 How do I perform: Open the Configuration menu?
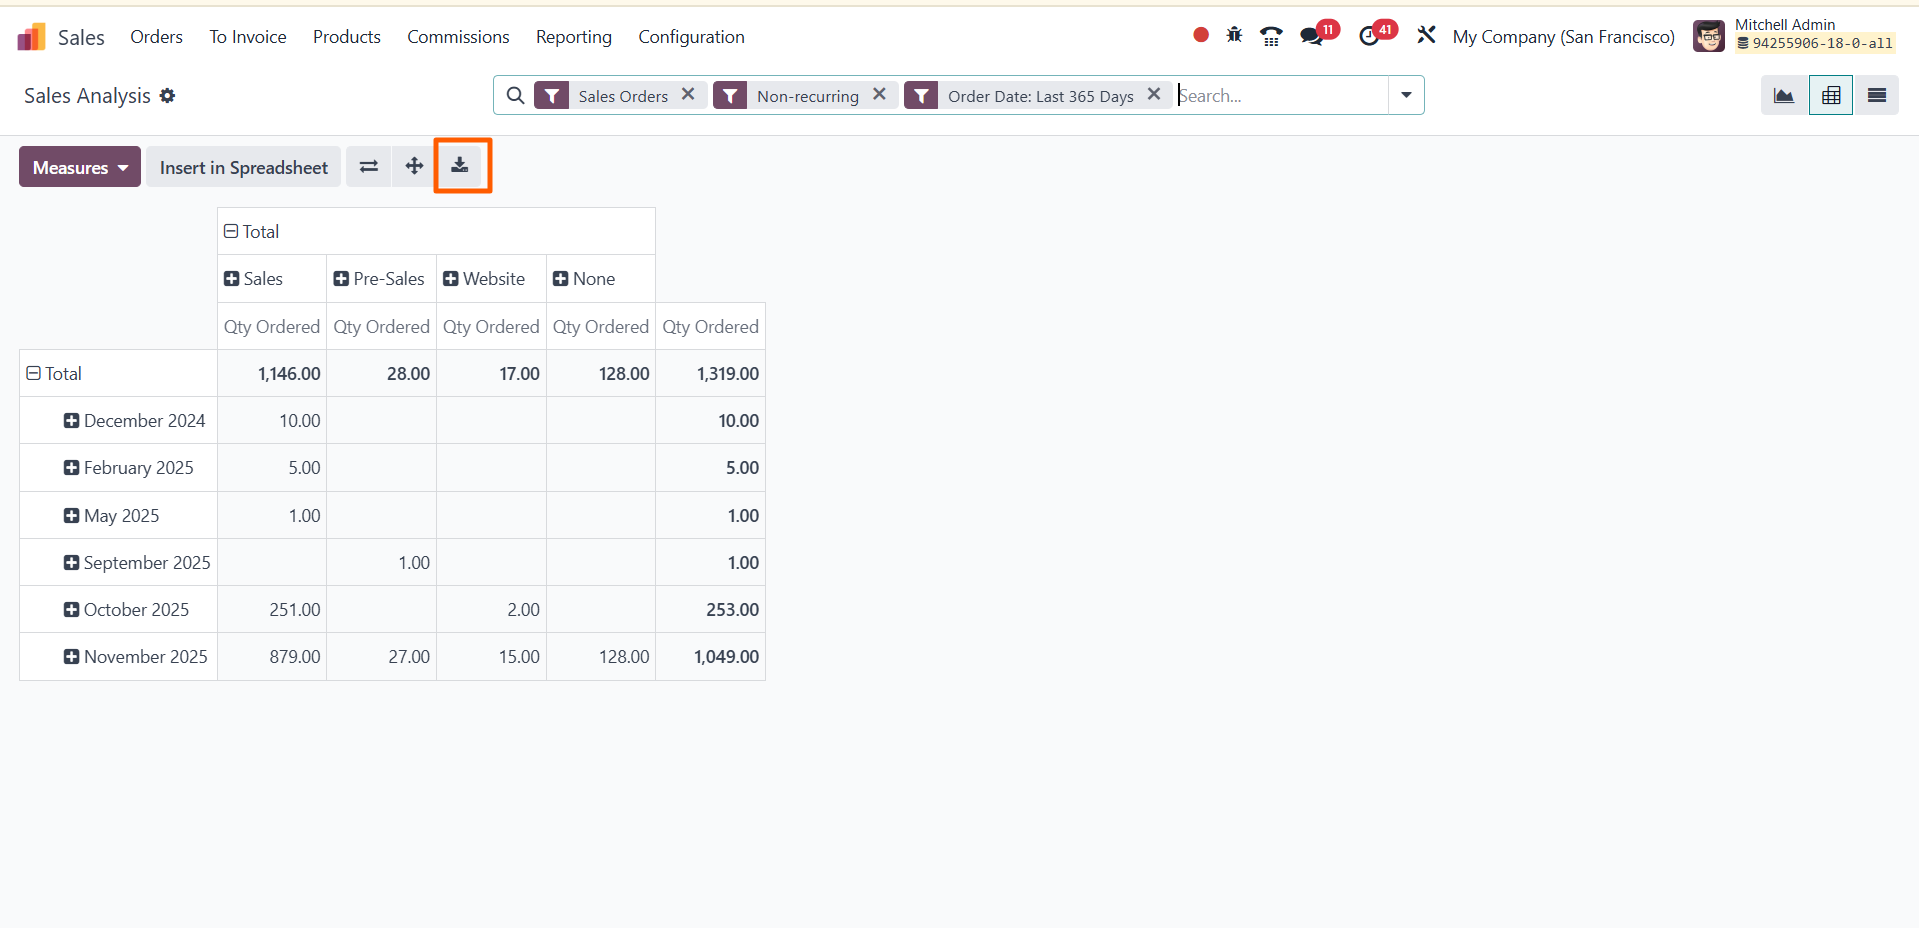click(691, 37)
